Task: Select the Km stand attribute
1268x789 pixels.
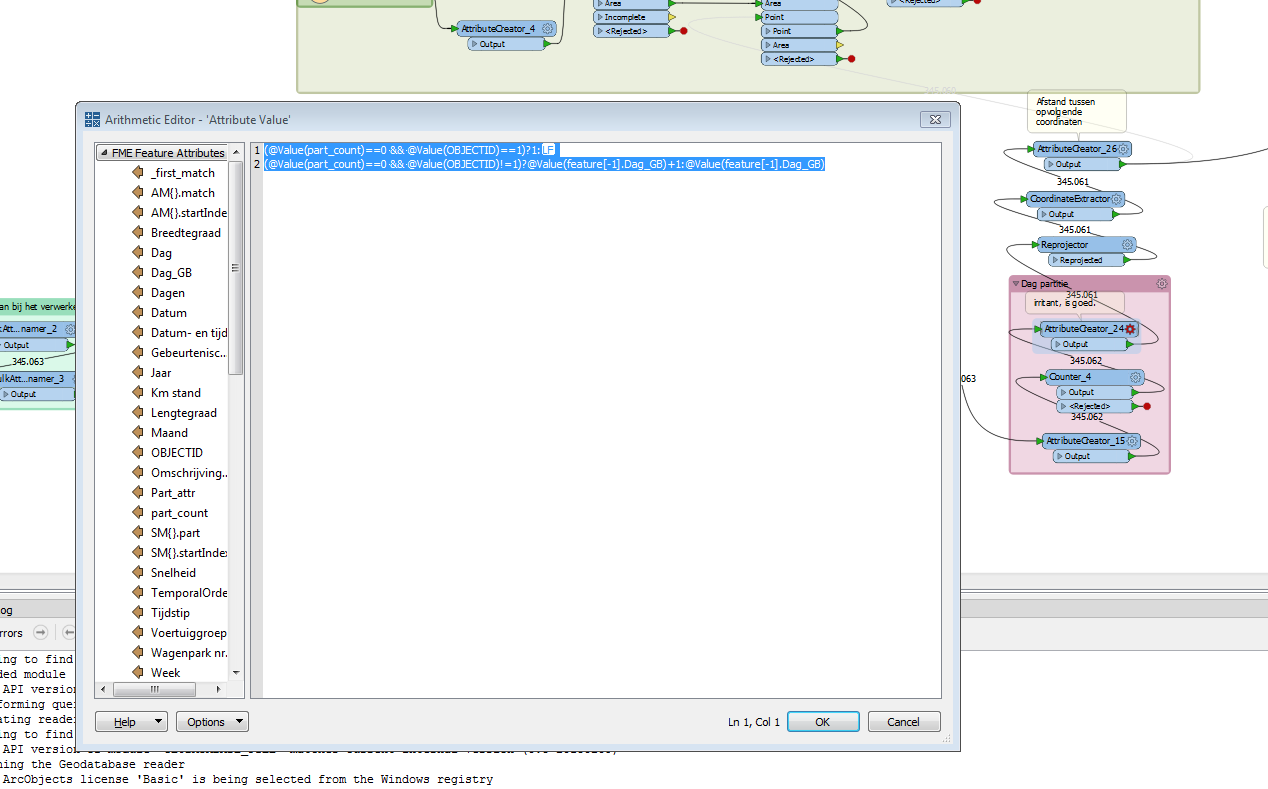Action: 176,393
